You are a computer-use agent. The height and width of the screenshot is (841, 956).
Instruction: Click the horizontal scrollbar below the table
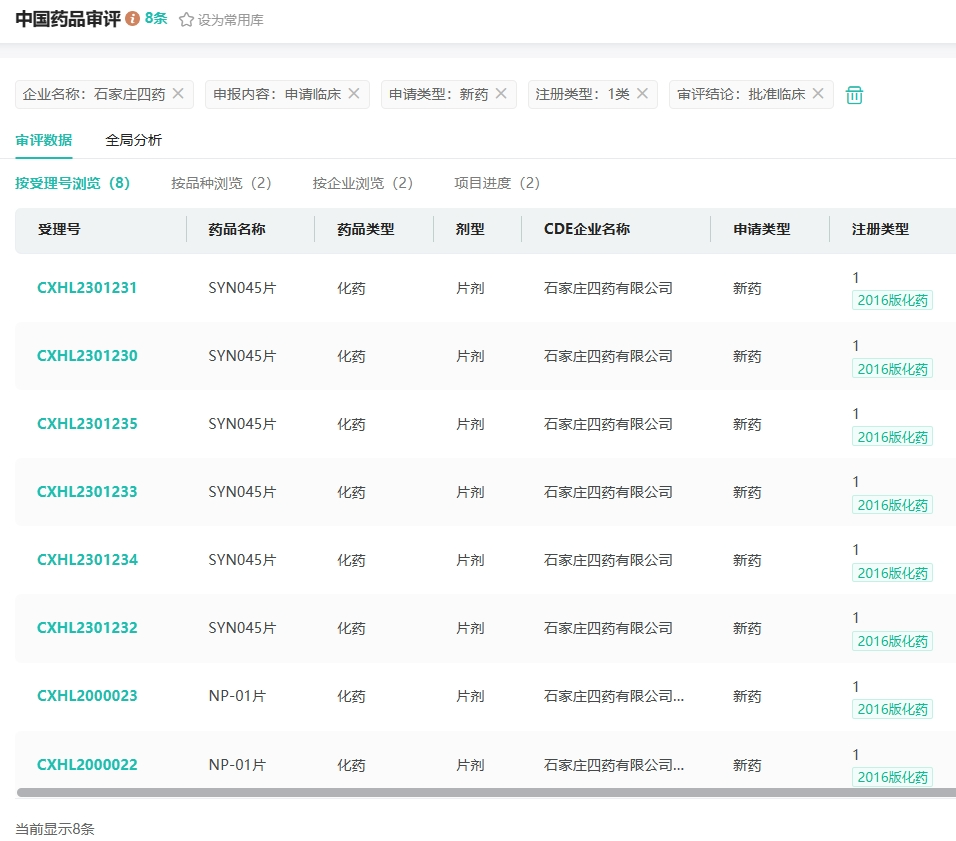point(480,793)
